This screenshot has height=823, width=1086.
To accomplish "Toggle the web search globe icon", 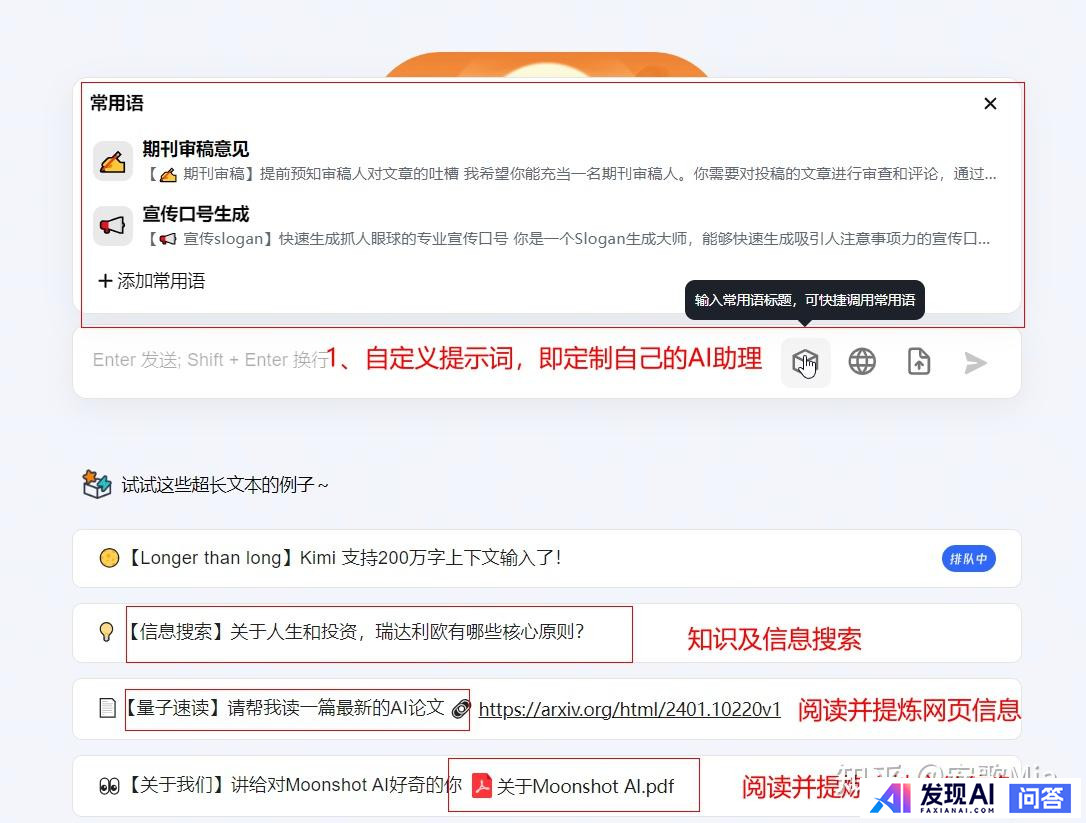I will (x=862, y=362).
